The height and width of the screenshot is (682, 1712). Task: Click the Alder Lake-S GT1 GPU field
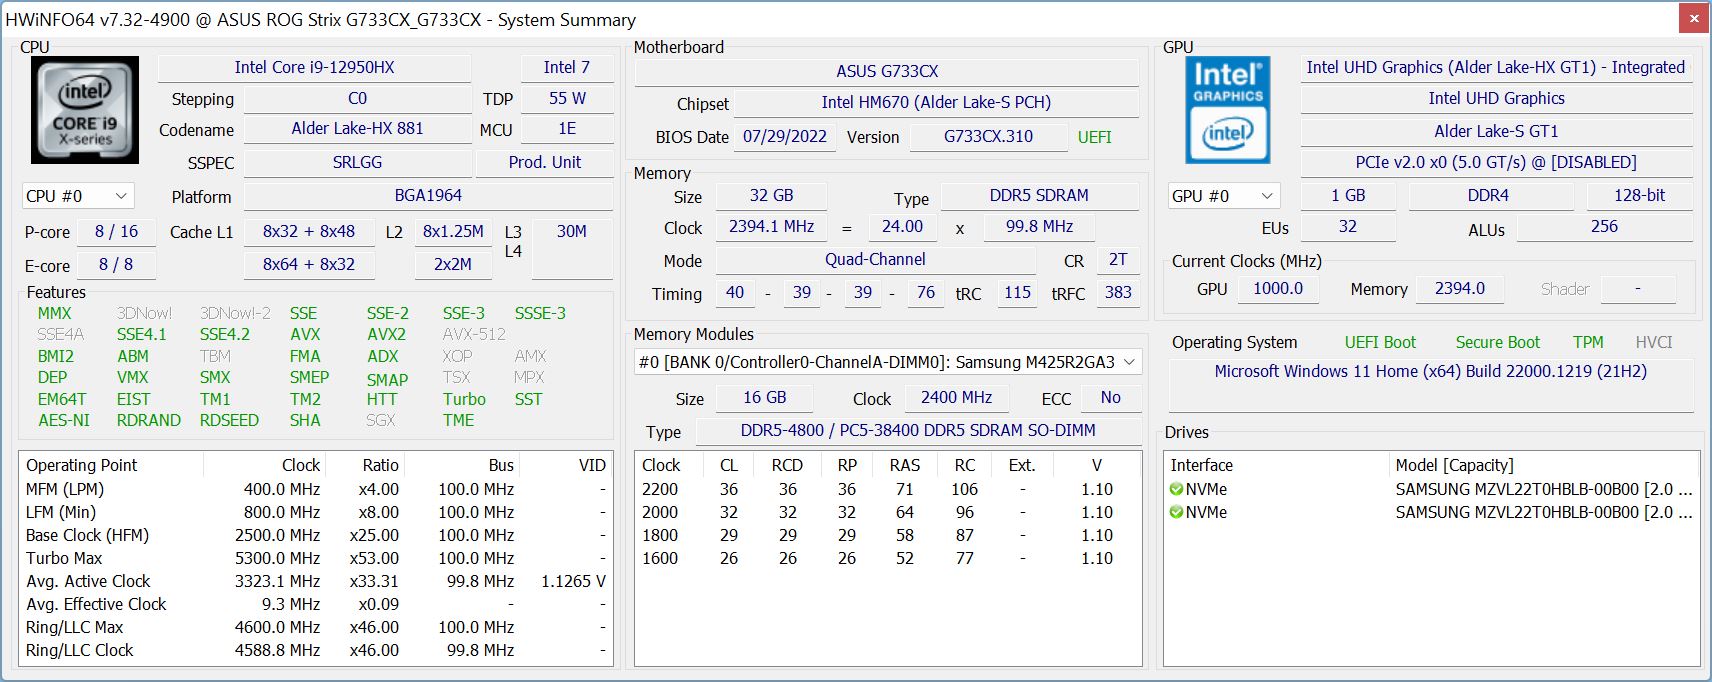(1496, 131)
